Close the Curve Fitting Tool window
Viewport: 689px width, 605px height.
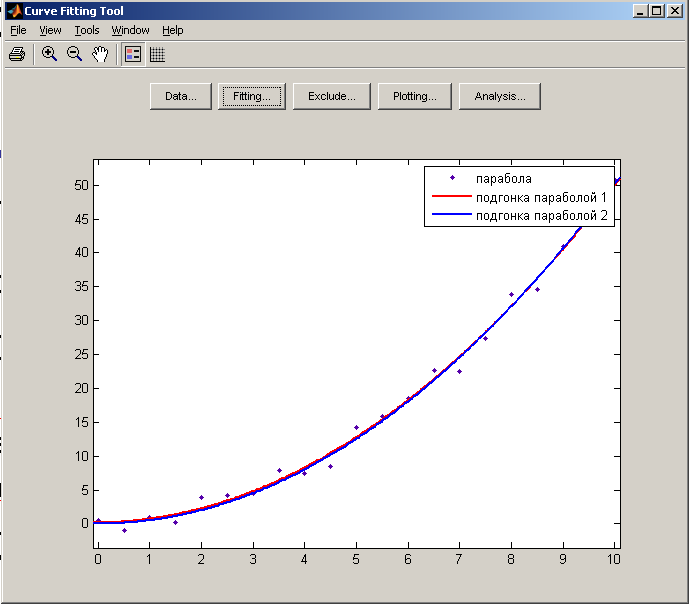(x=674, y=11)
